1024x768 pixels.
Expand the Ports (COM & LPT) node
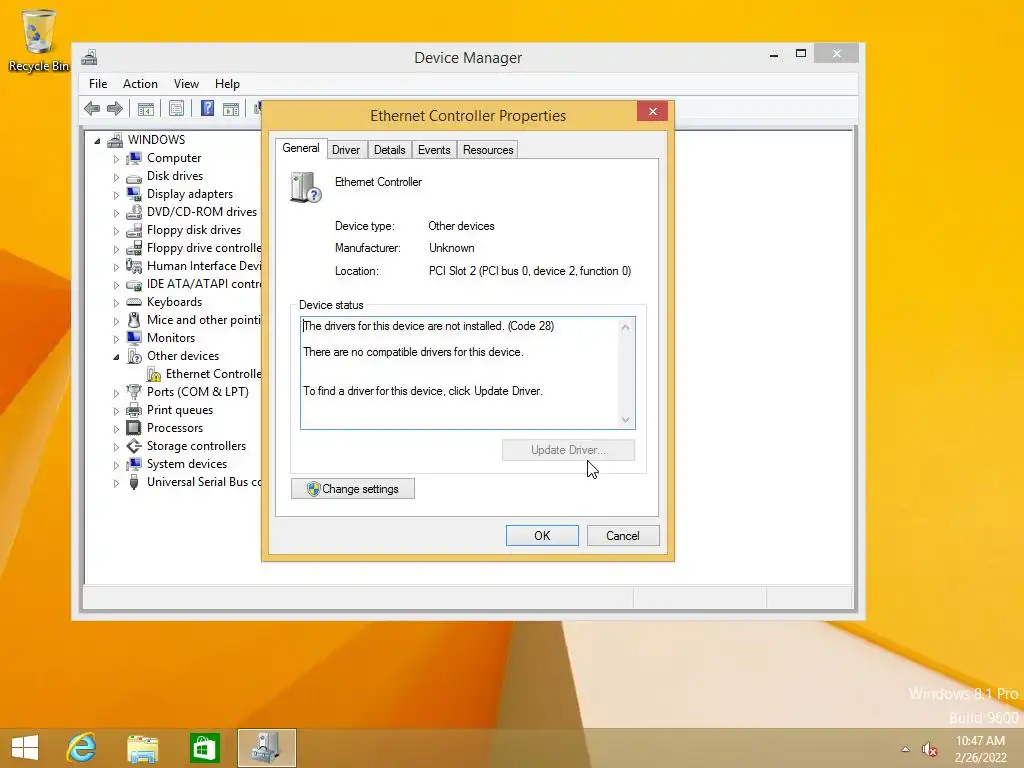116,393
